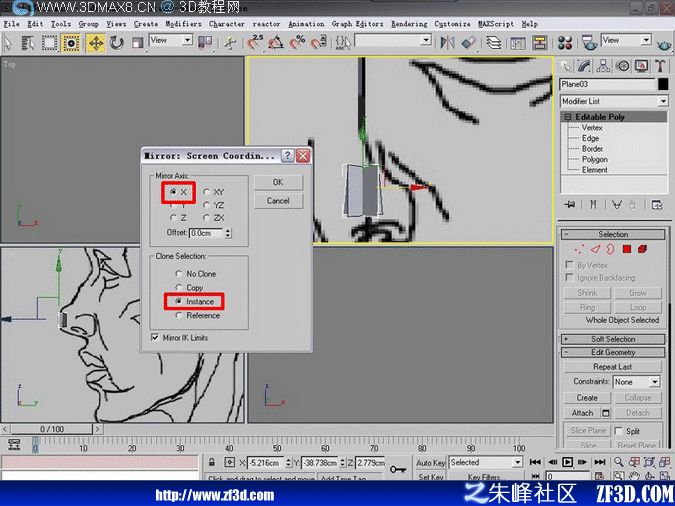Viewport: 675px width, 506px height.
Task: Open the Edit Named Selection Sets icon
Action: [343, 42]
